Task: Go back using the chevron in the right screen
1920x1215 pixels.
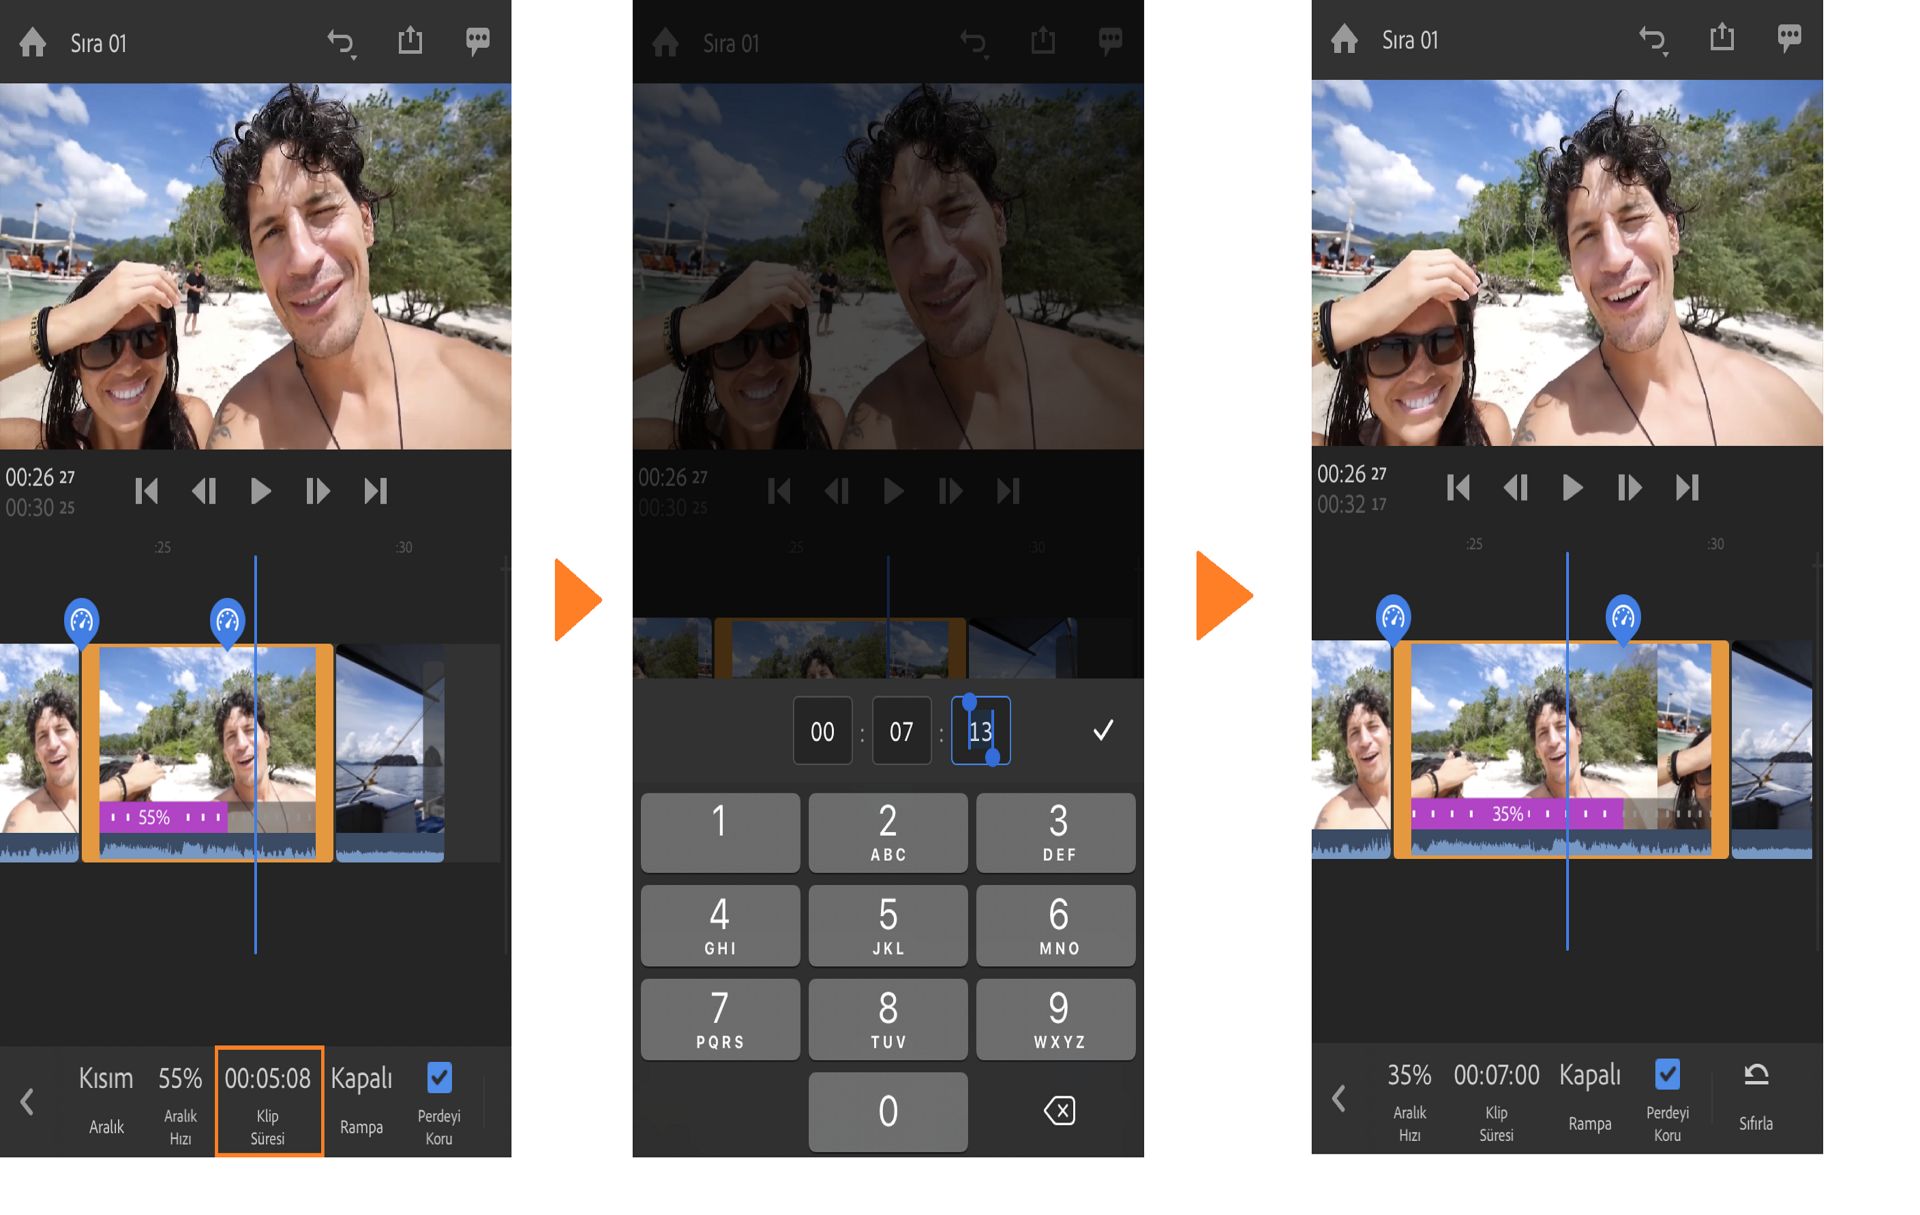Action: (x=1339, y=1099)
